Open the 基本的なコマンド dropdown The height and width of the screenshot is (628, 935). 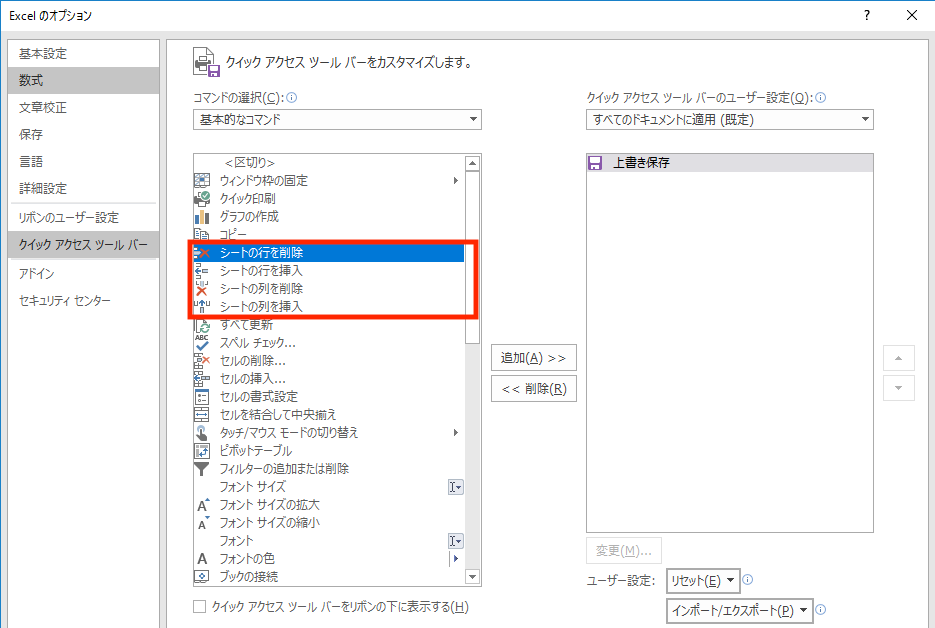[x=338, y=120]
